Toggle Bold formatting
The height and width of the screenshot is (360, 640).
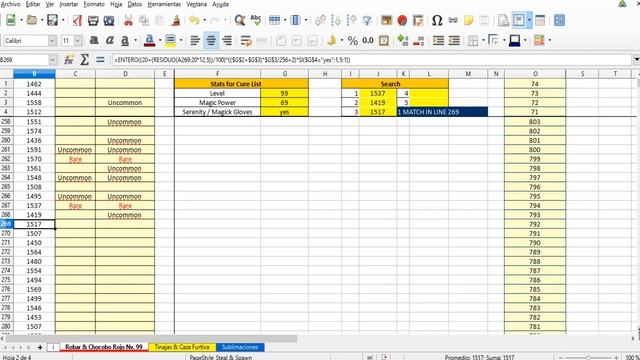tap(93, 40)
